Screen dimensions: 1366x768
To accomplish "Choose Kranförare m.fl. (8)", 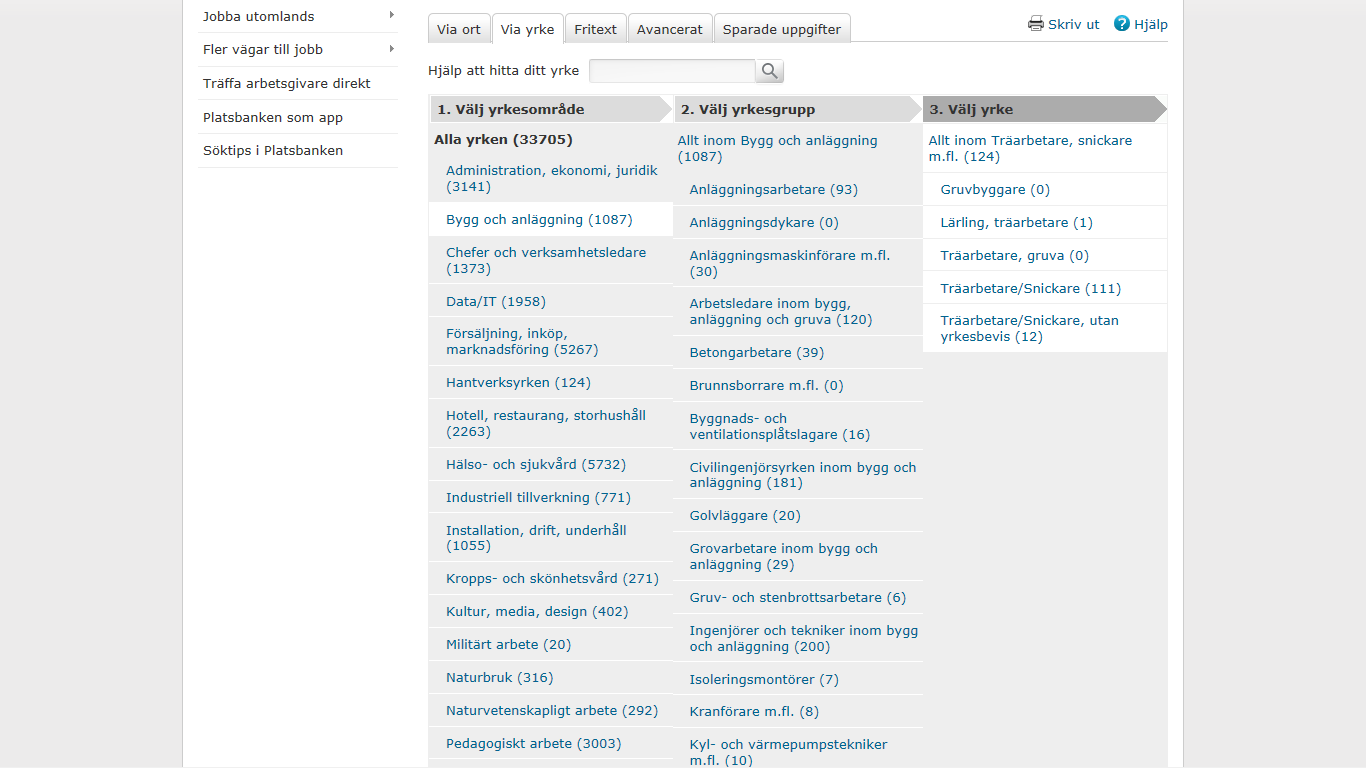I will click(754, 711).
